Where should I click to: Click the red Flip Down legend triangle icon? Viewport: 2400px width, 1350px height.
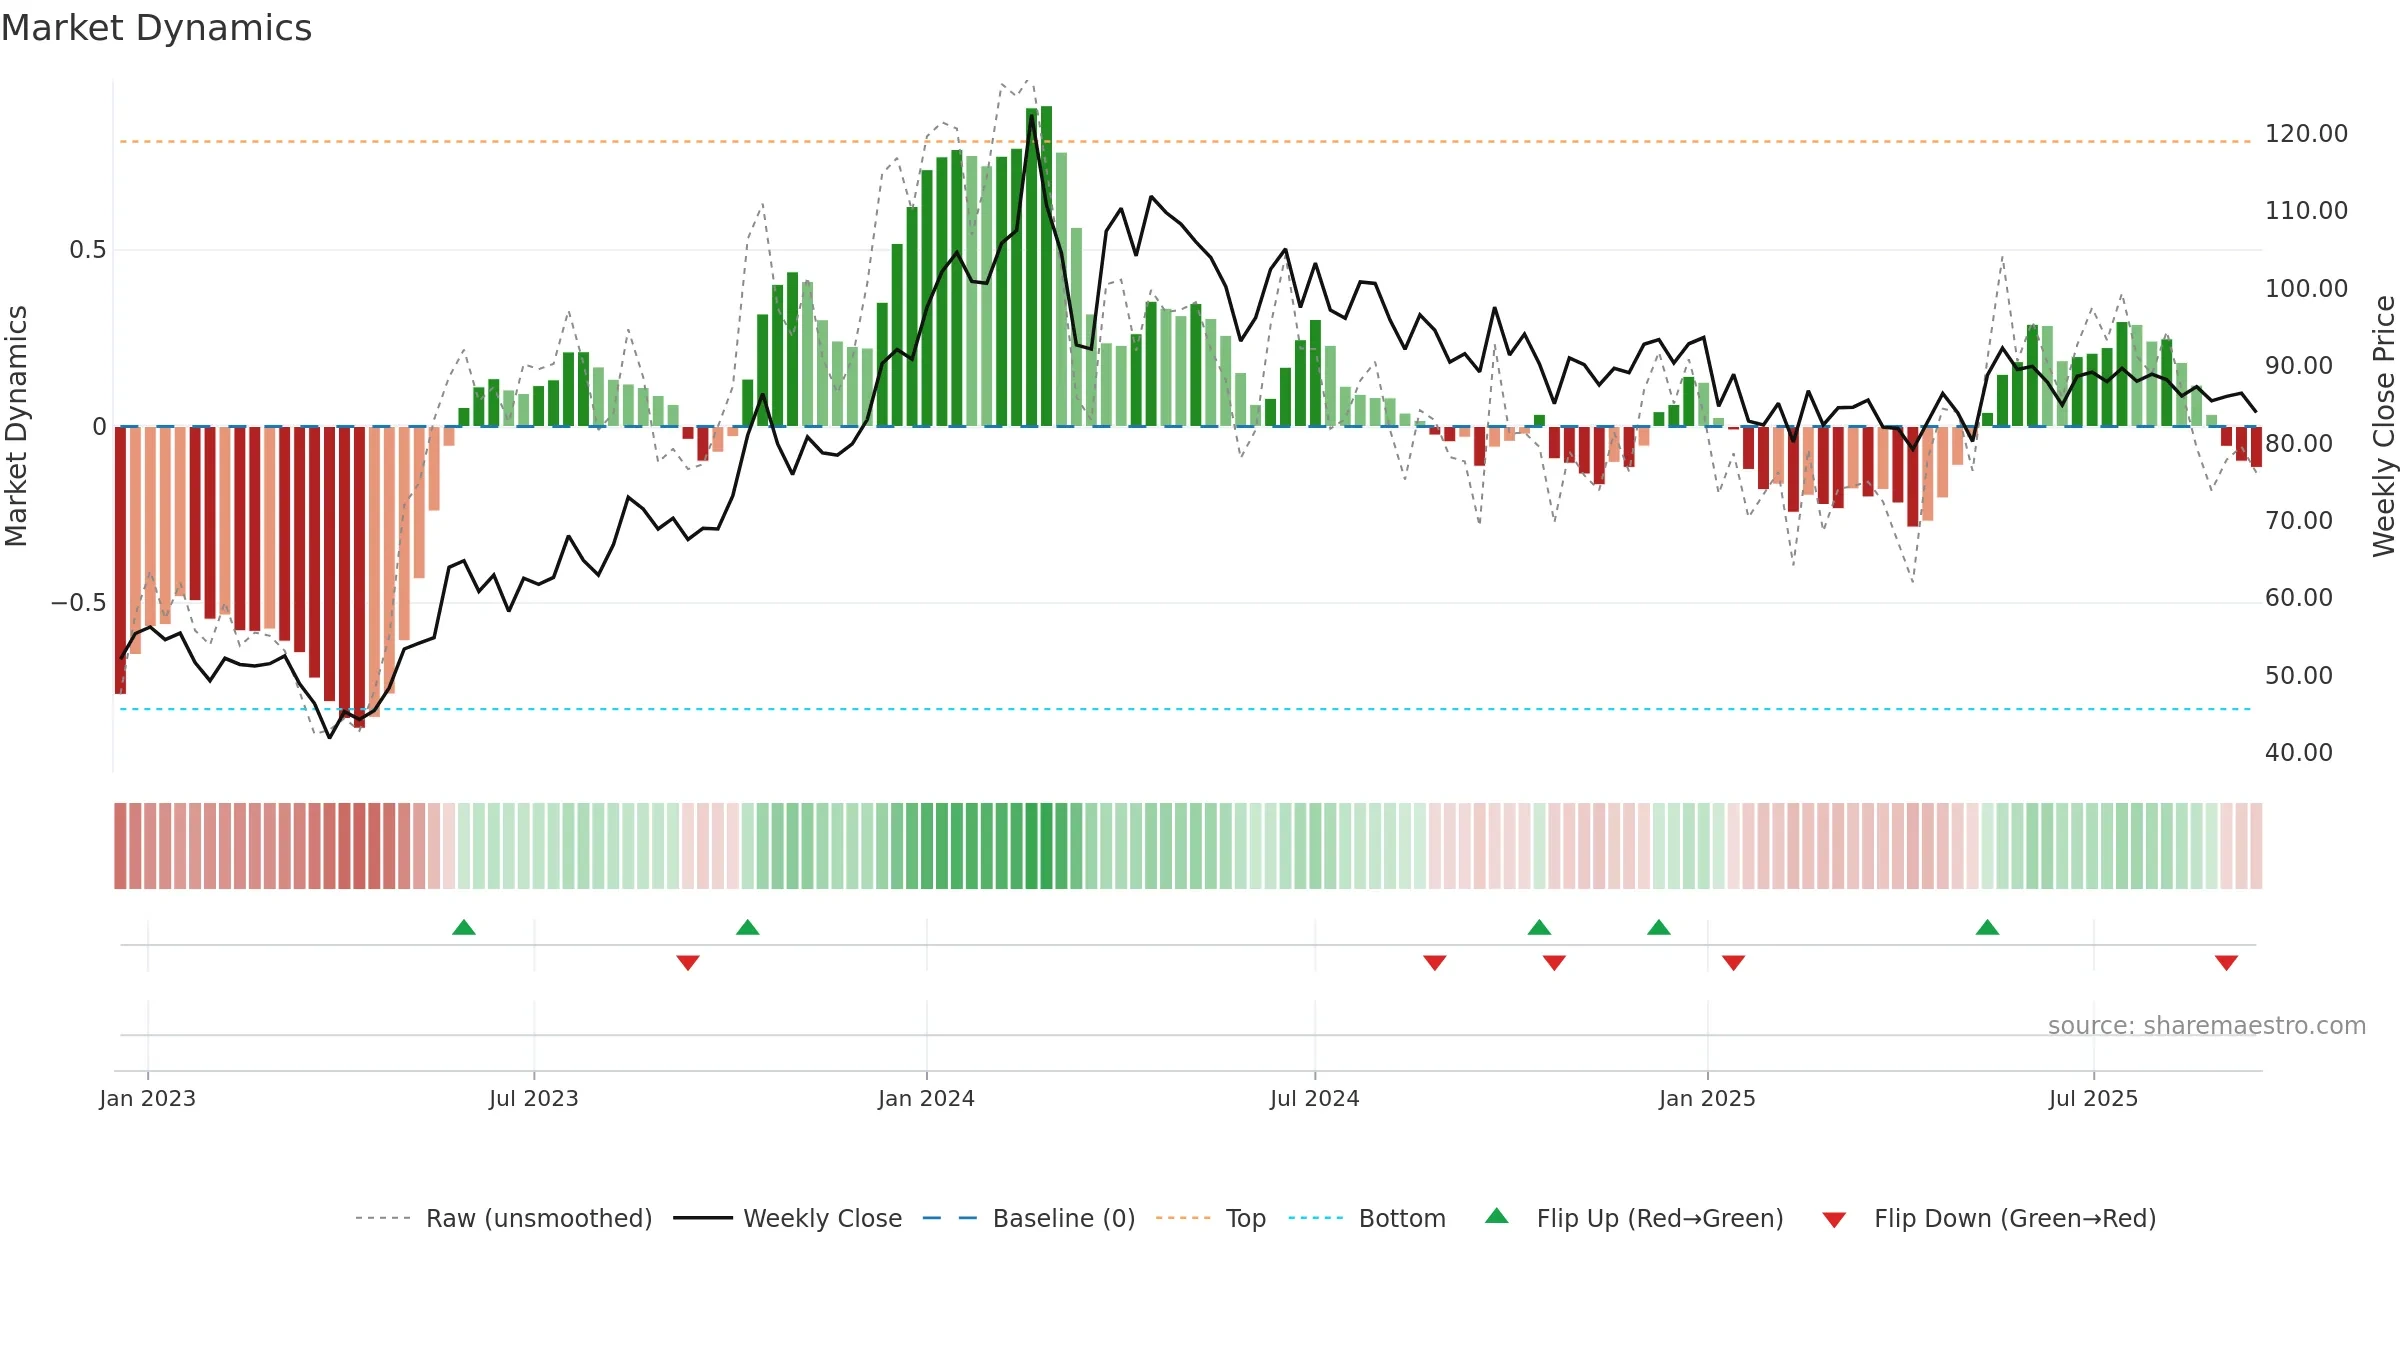(1834, 1220)
